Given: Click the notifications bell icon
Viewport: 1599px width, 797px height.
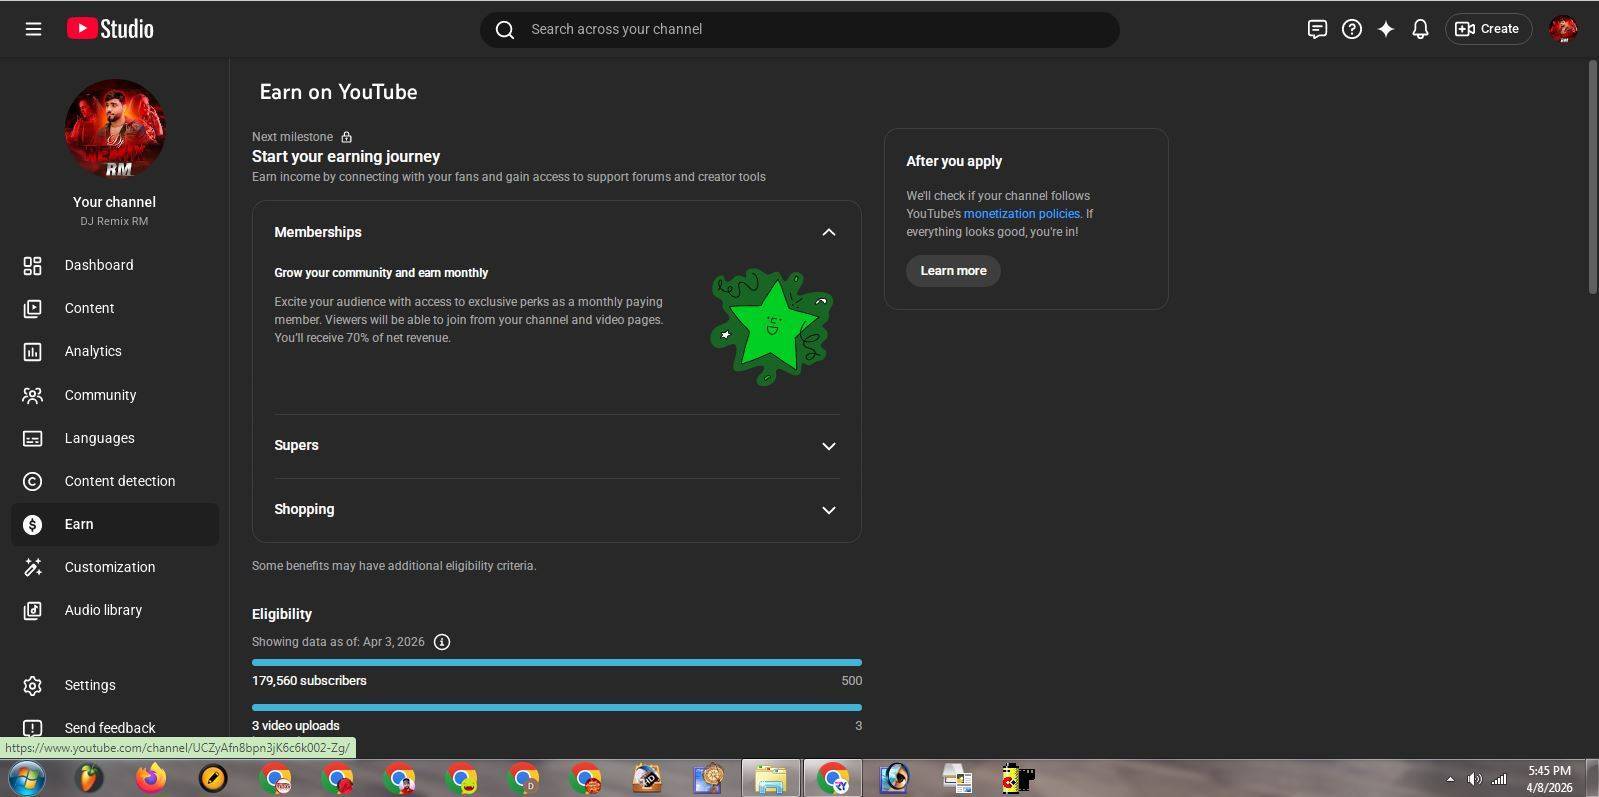Looking at the screenshot, I should 1420,29.
